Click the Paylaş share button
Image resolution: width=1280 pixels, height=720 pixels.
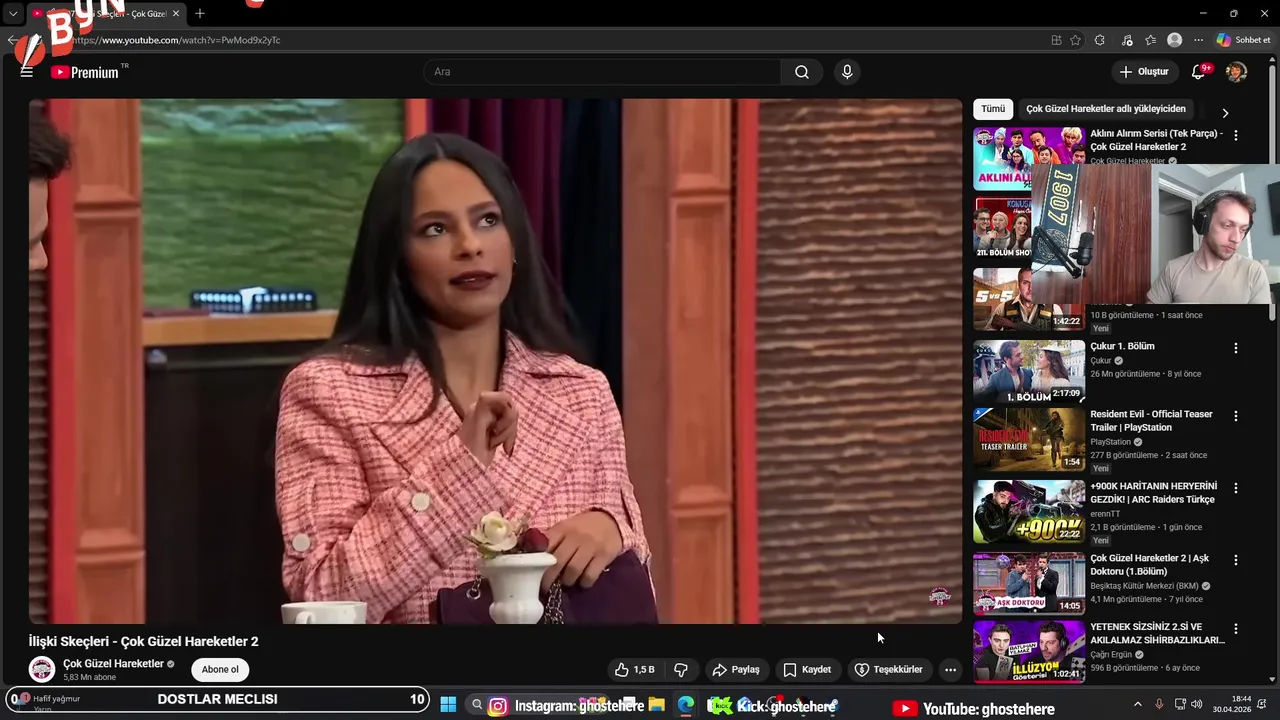click(735, 670)
